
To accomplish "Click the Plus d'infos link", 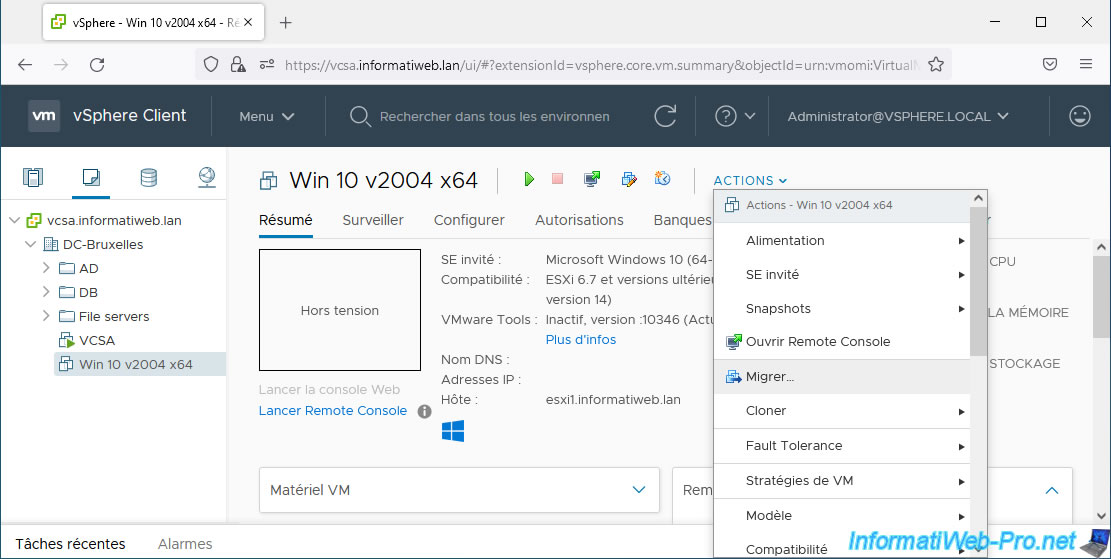I will (x=580, y=340).
